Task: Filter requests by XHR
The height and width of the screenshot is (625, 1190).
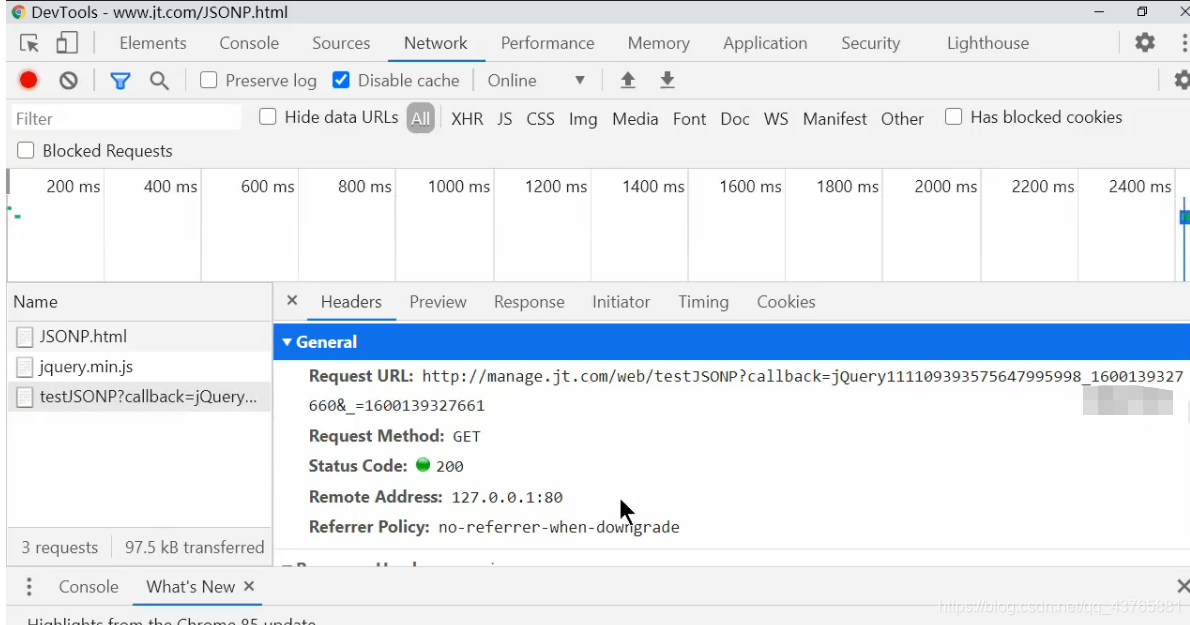Action: (467, 119)
